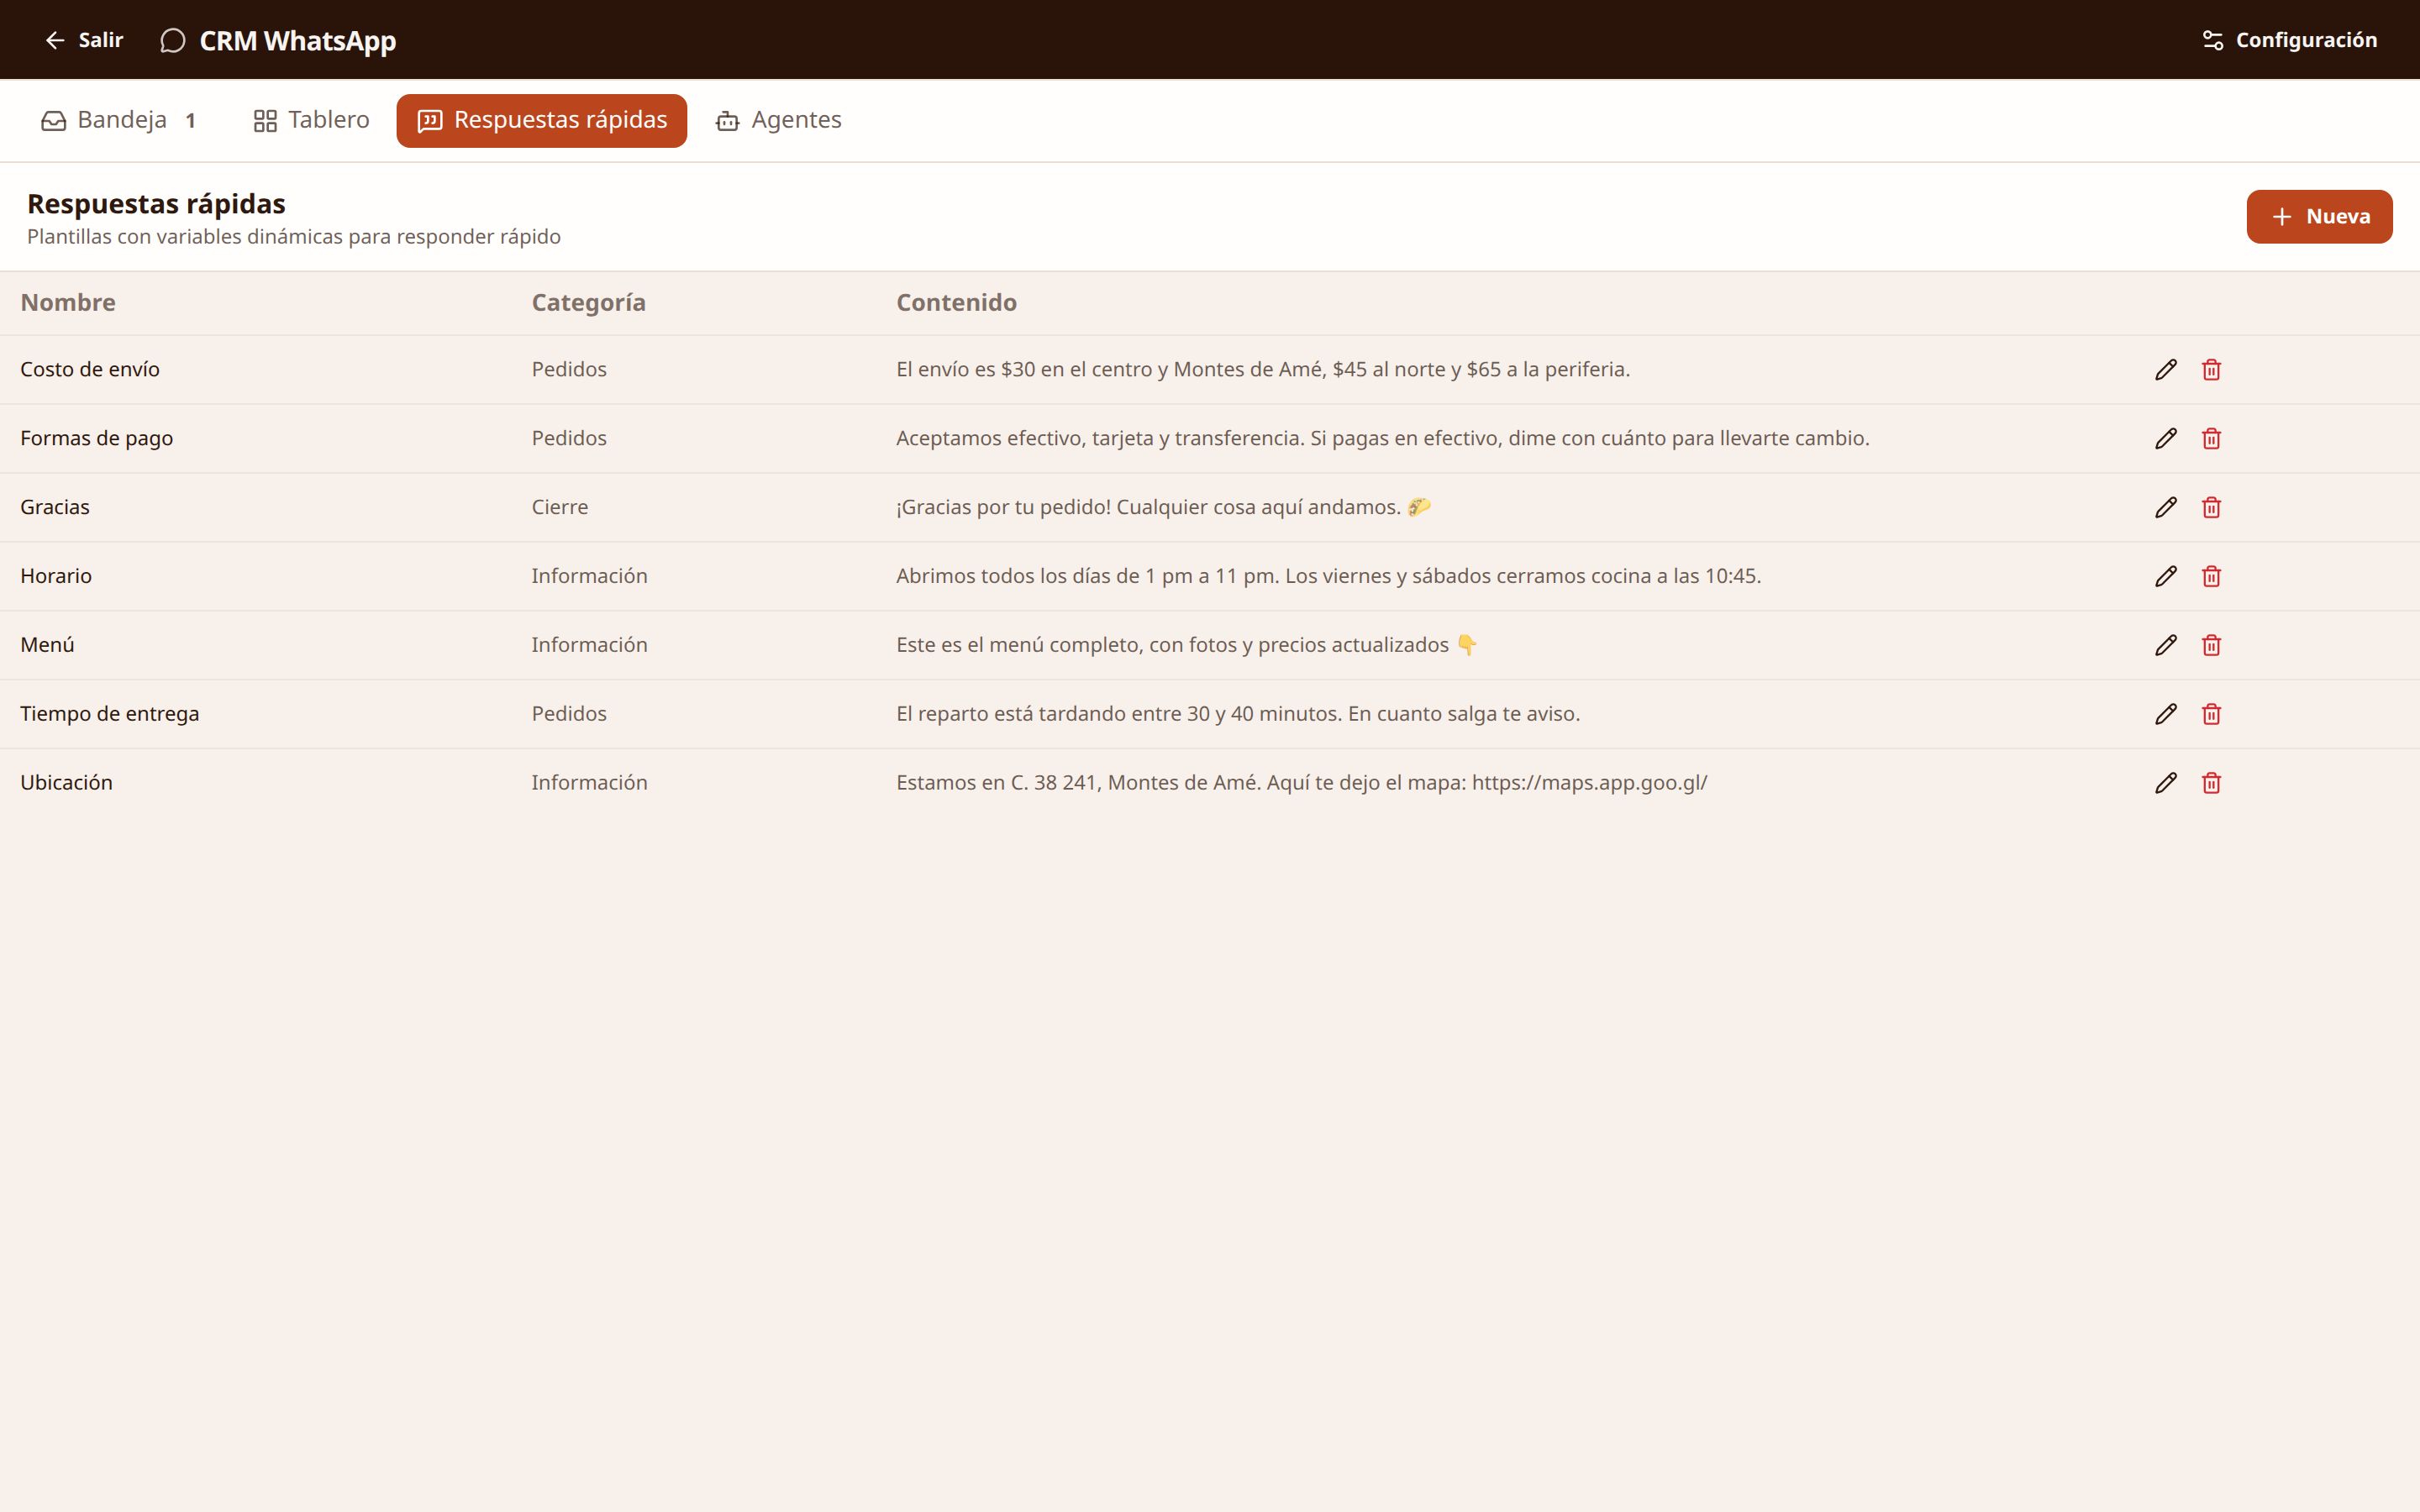Click the content 'Abrimos todos los días'

tap(1329, 577)
